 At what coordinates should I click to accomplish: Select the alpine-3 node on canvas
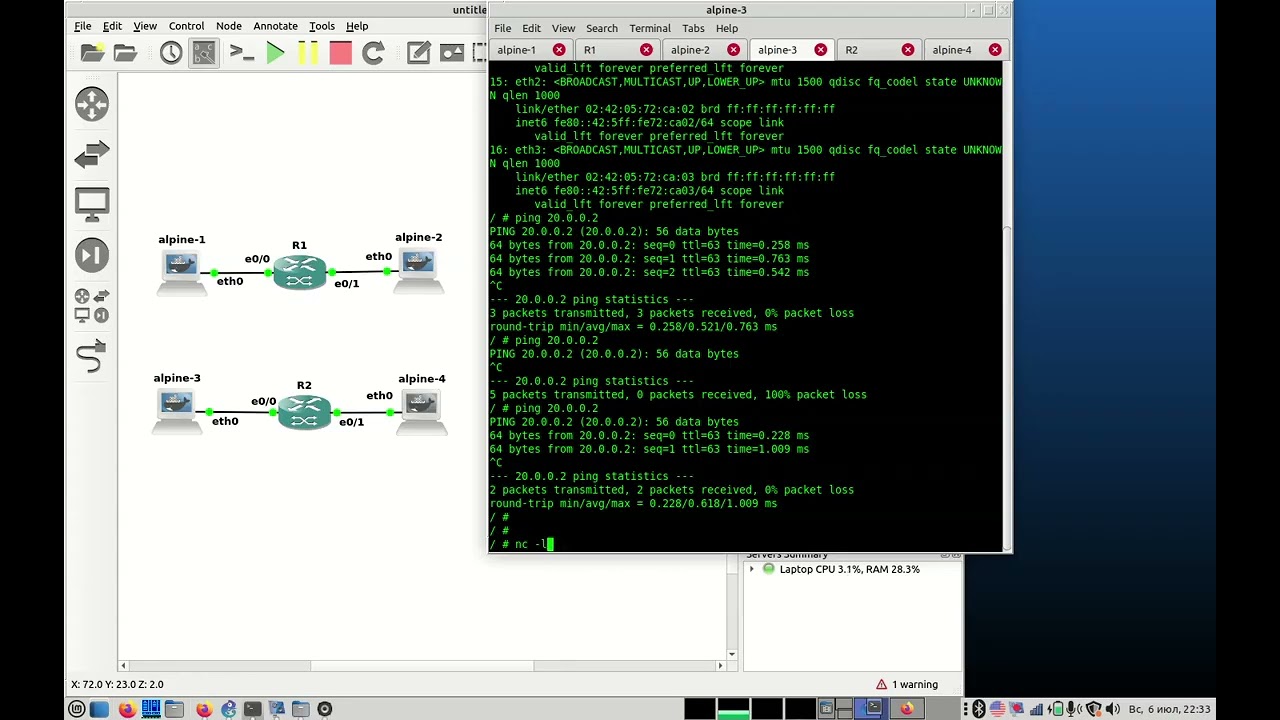click(177, 410)
